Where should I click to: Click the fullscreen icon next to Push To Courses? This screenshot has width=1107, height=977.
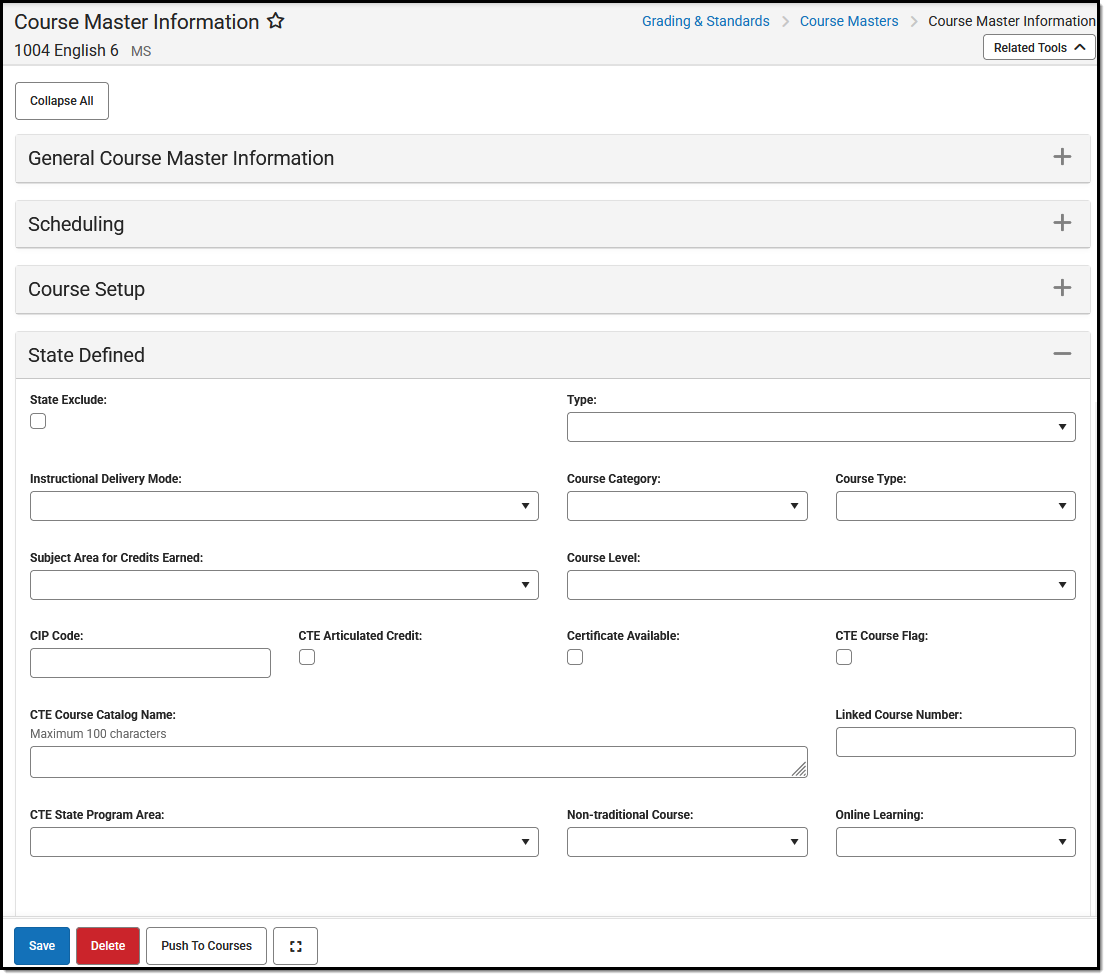(x=295, y=945)
